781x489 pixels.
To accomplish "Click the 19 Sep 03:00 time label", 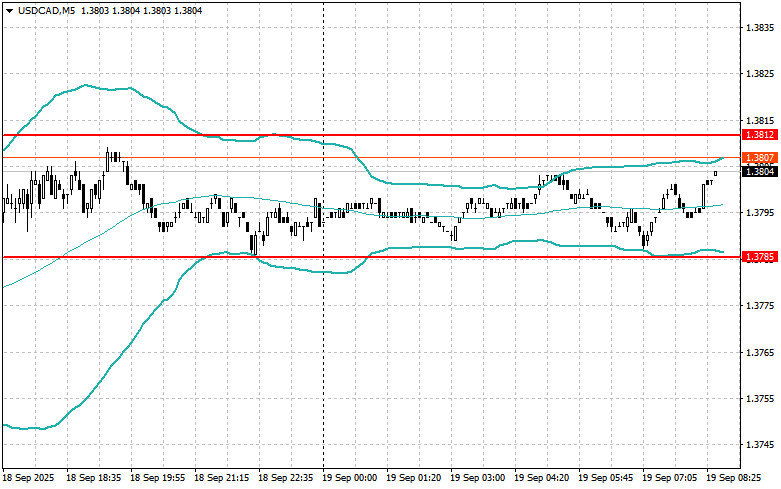I will point(477,478).
